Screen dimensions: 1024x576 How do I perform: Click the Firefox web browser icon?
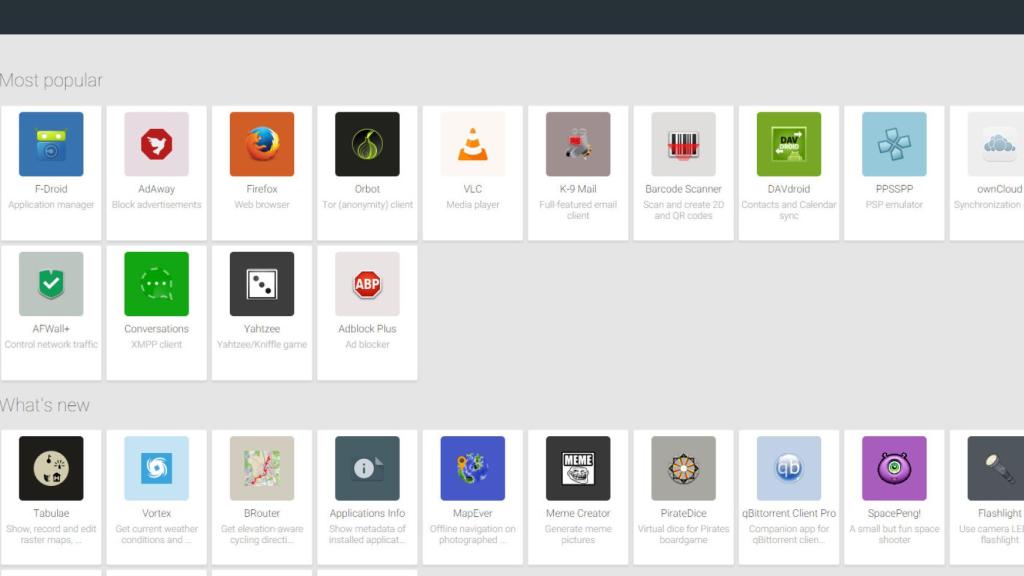(261, 143)
